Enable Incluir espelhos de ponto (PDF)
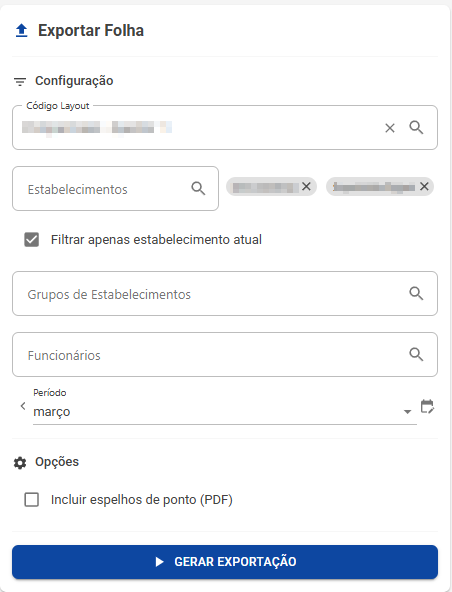The image size is (452, 592). pos(31,500)
